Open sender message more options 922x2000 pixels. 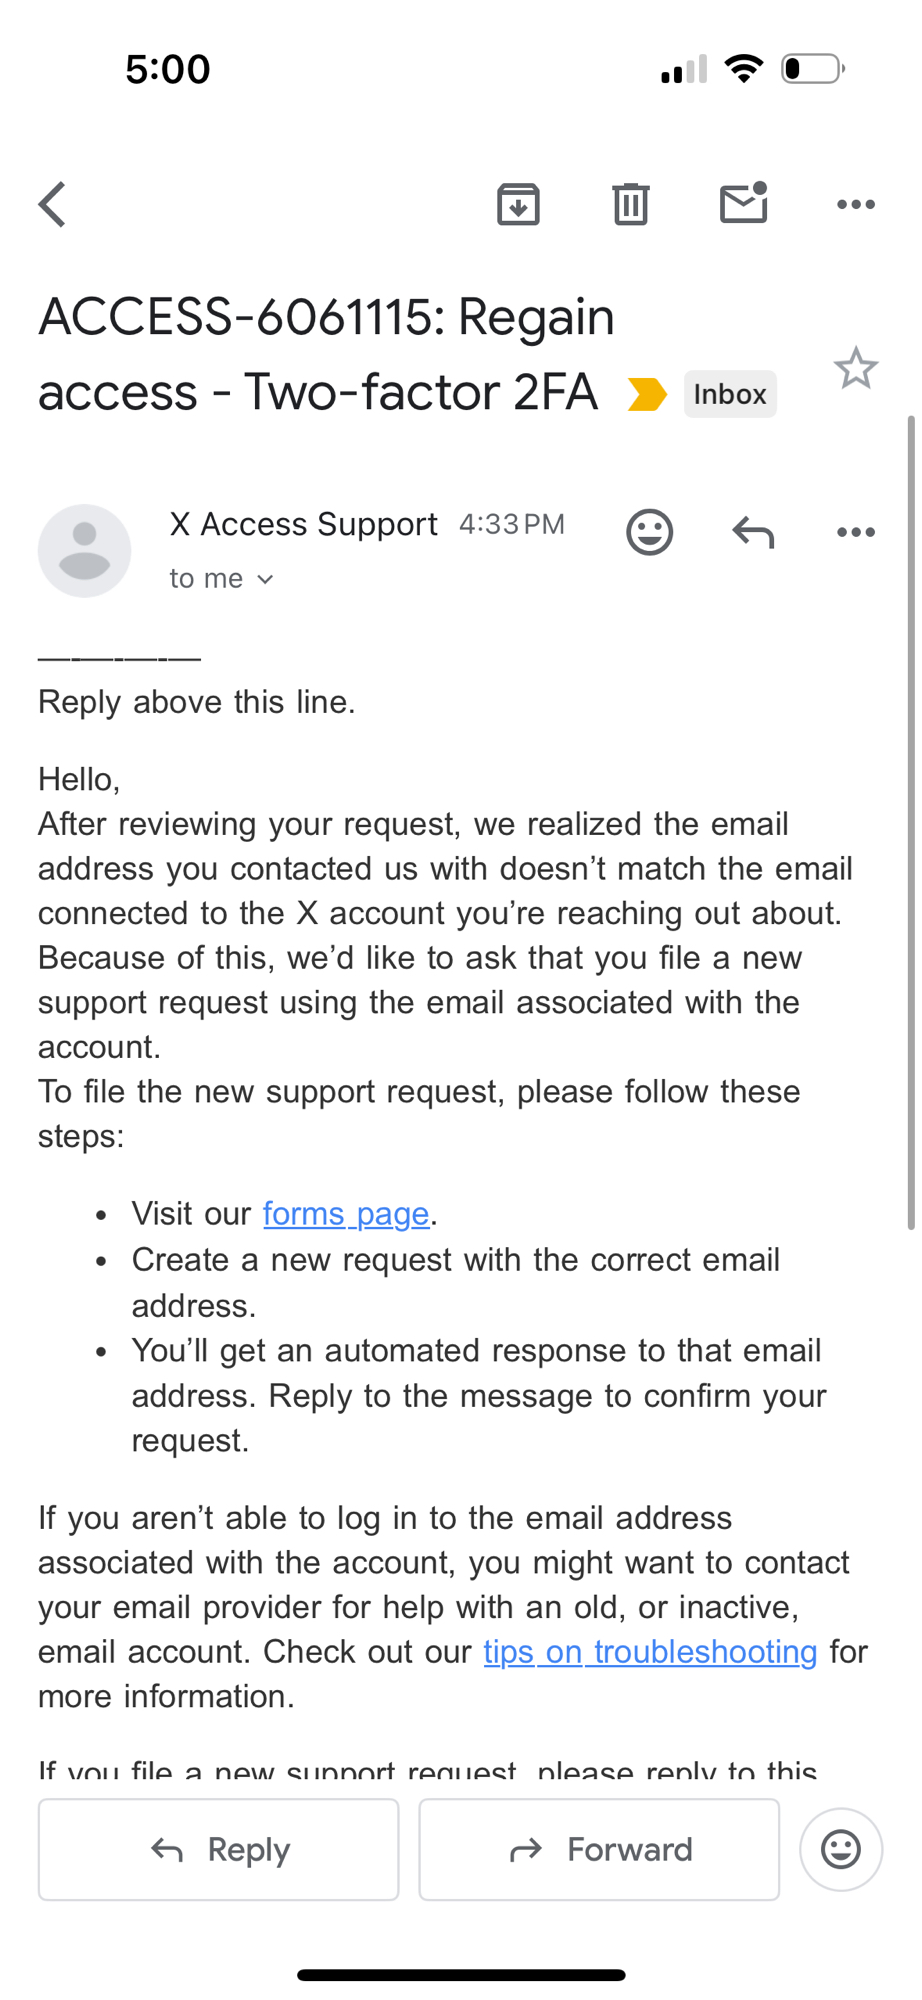856,532
